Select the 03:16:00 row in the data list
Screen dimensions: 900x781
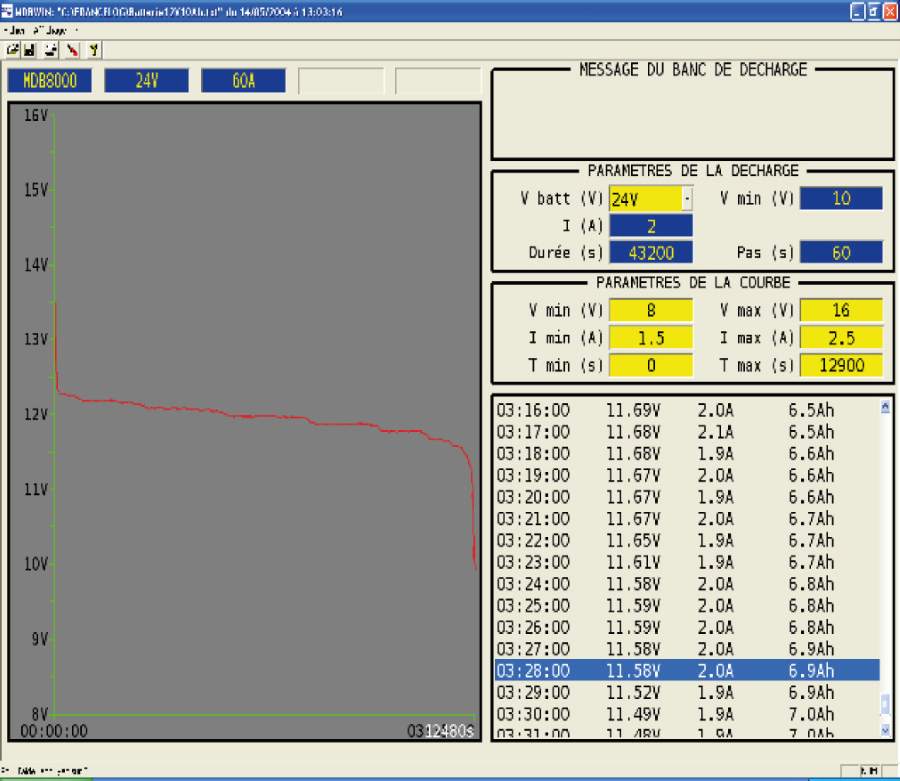pyautogui.click(x=687, y=410)
